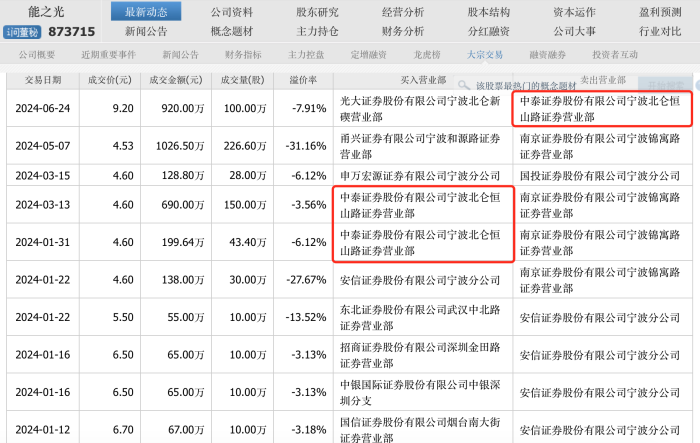
Task: View the 盈利预测 tab
Action: coord(658,12)
